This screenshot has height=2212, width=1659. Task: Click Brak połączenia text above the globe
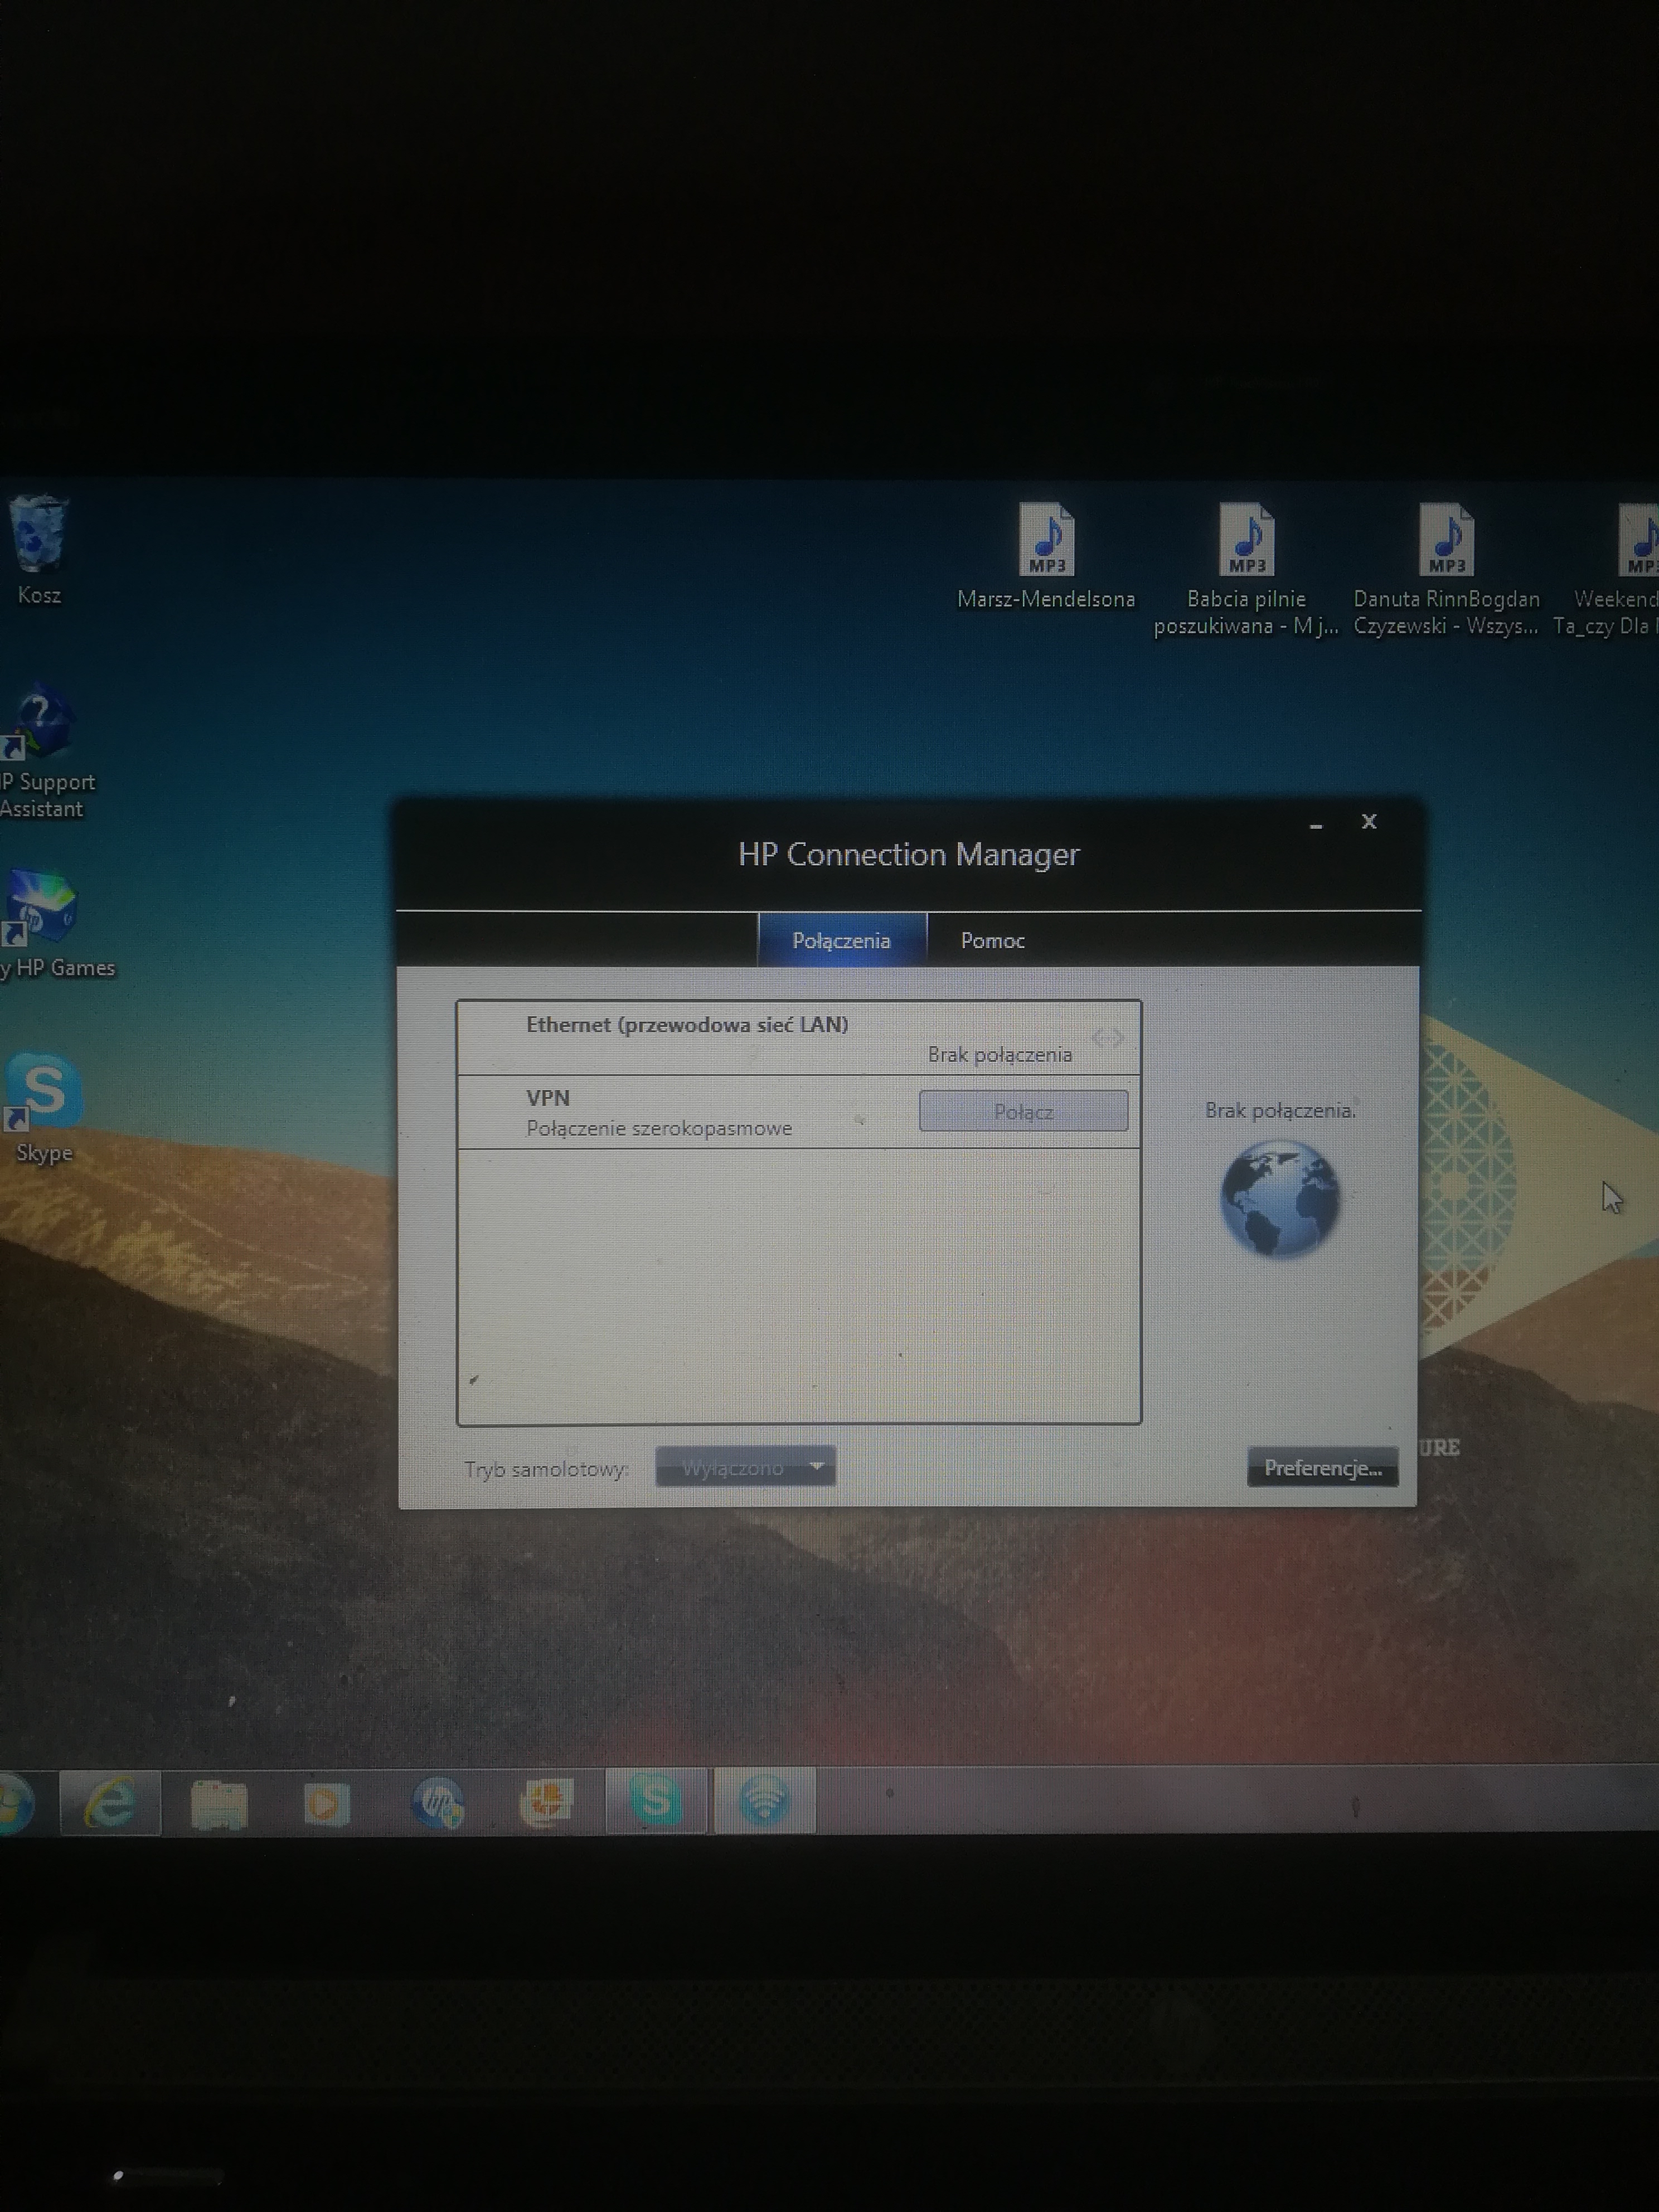click(1280, 1110)
